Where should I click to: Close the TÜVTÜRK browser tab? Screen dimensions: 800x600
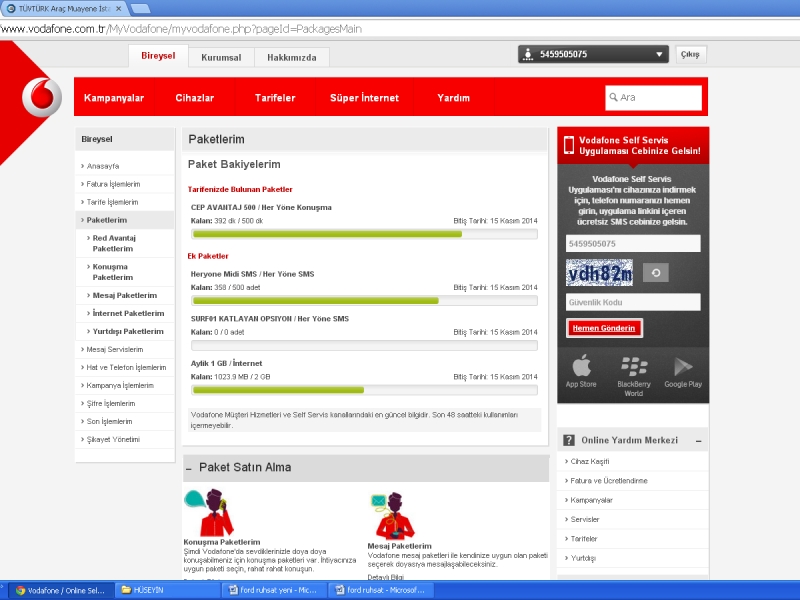(x=118, y=9)
